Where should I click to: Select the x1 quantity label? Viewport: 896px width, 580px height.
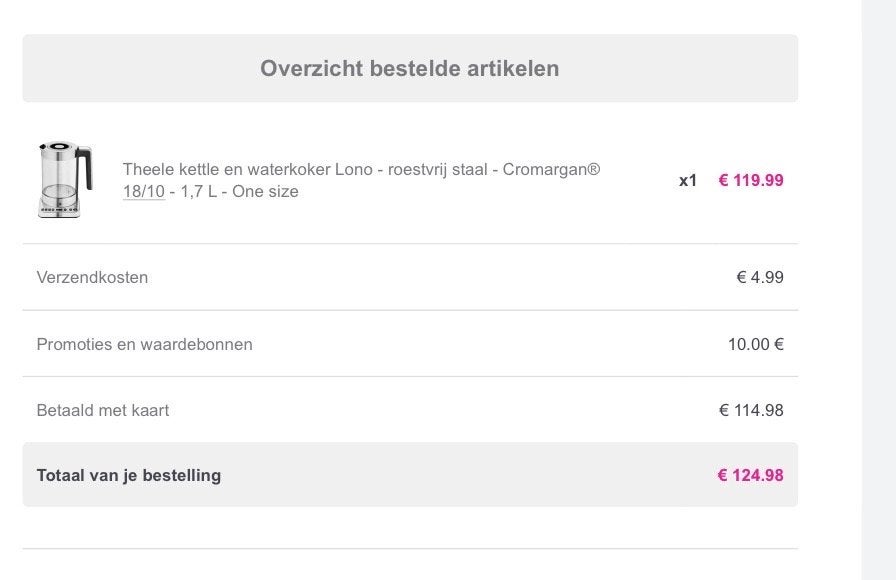(x=688, y=181)
